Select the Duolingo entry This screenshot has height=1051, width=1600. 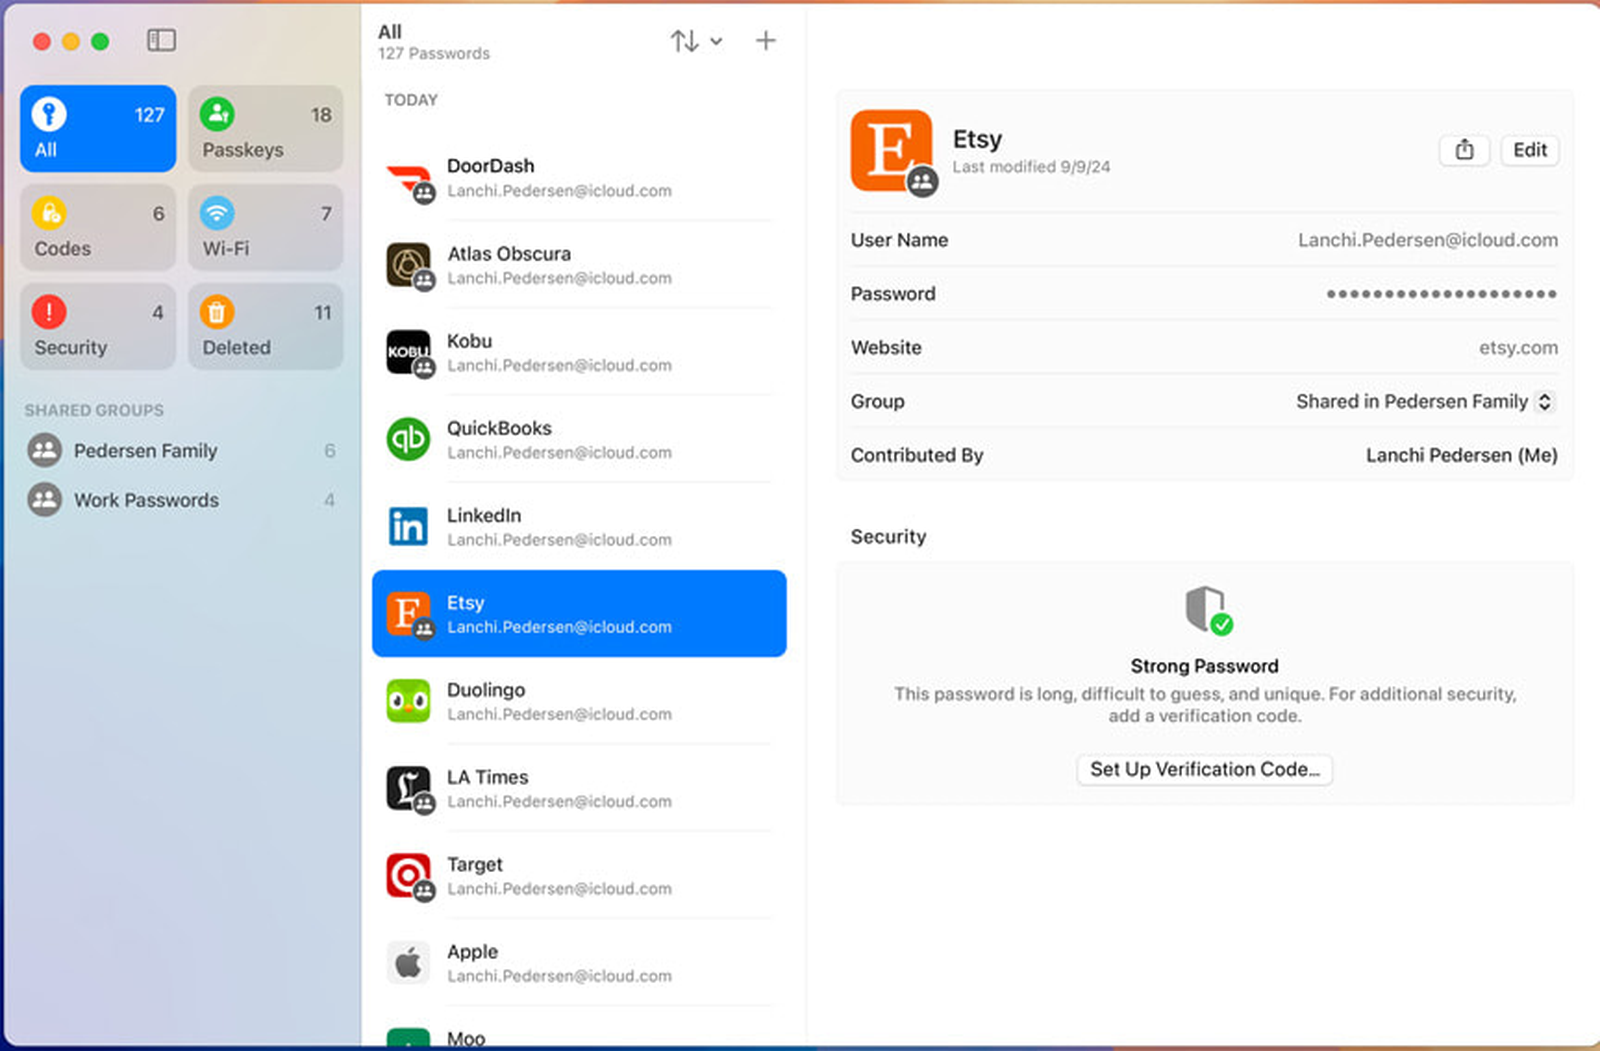click(x=579, y=701)
